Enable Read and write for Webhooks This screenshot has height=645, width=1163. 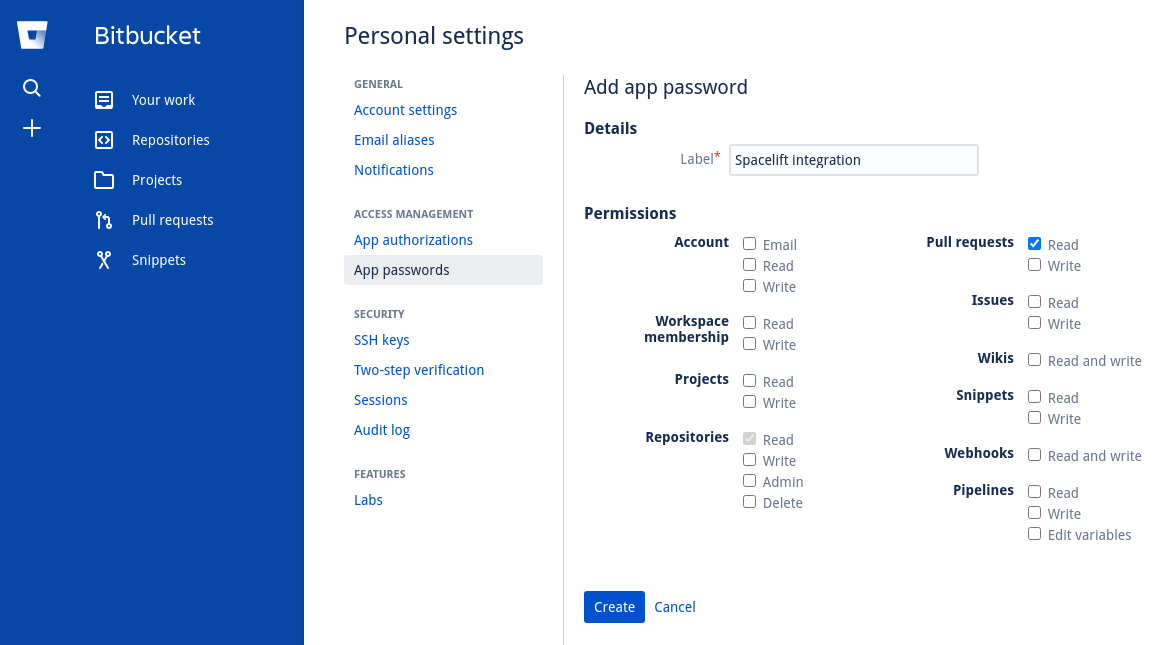1034,454
